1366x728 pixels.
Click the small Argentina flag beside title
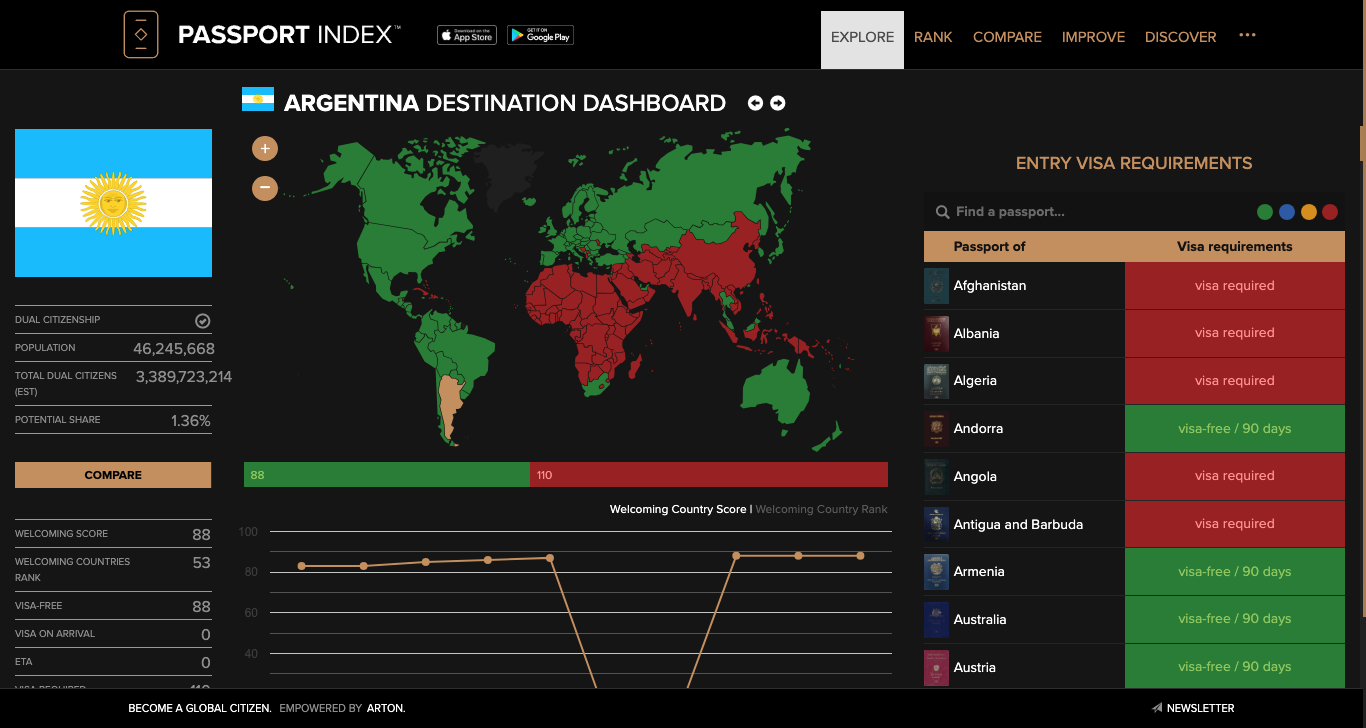[258, 99]
